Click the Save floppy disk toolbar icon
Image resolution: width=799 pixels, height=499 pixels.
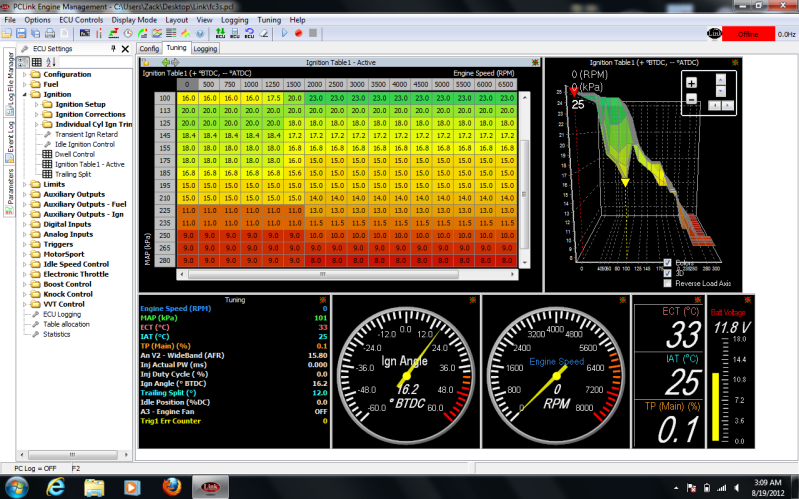[21, 34]
